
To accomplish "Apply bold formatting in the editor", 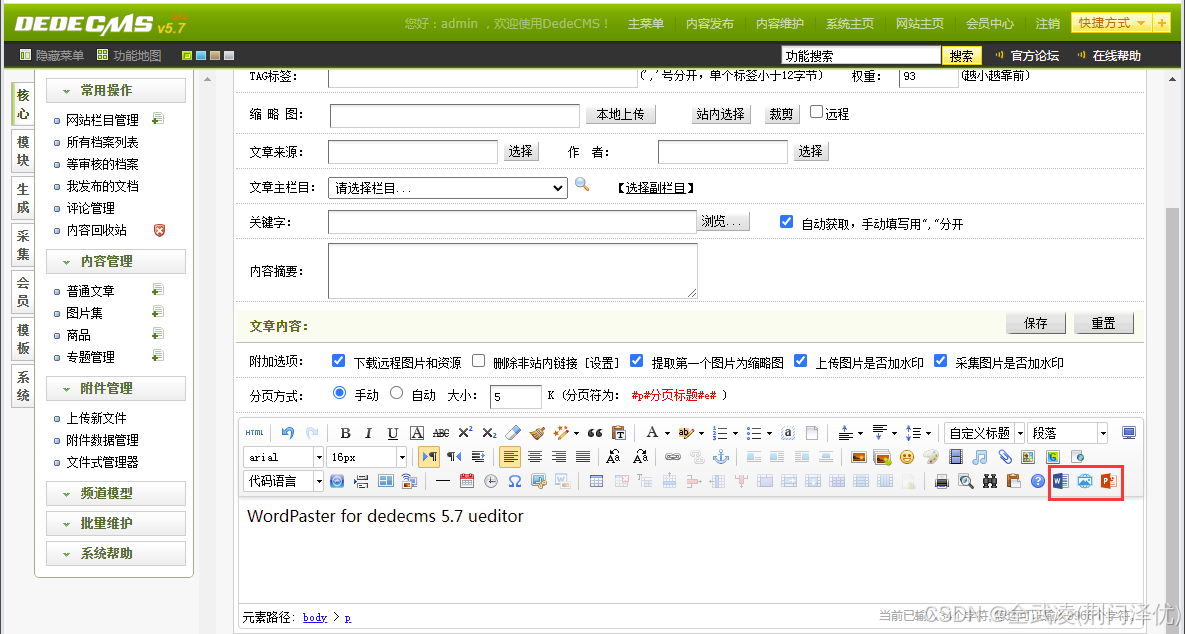I will (x=345, y=433).
